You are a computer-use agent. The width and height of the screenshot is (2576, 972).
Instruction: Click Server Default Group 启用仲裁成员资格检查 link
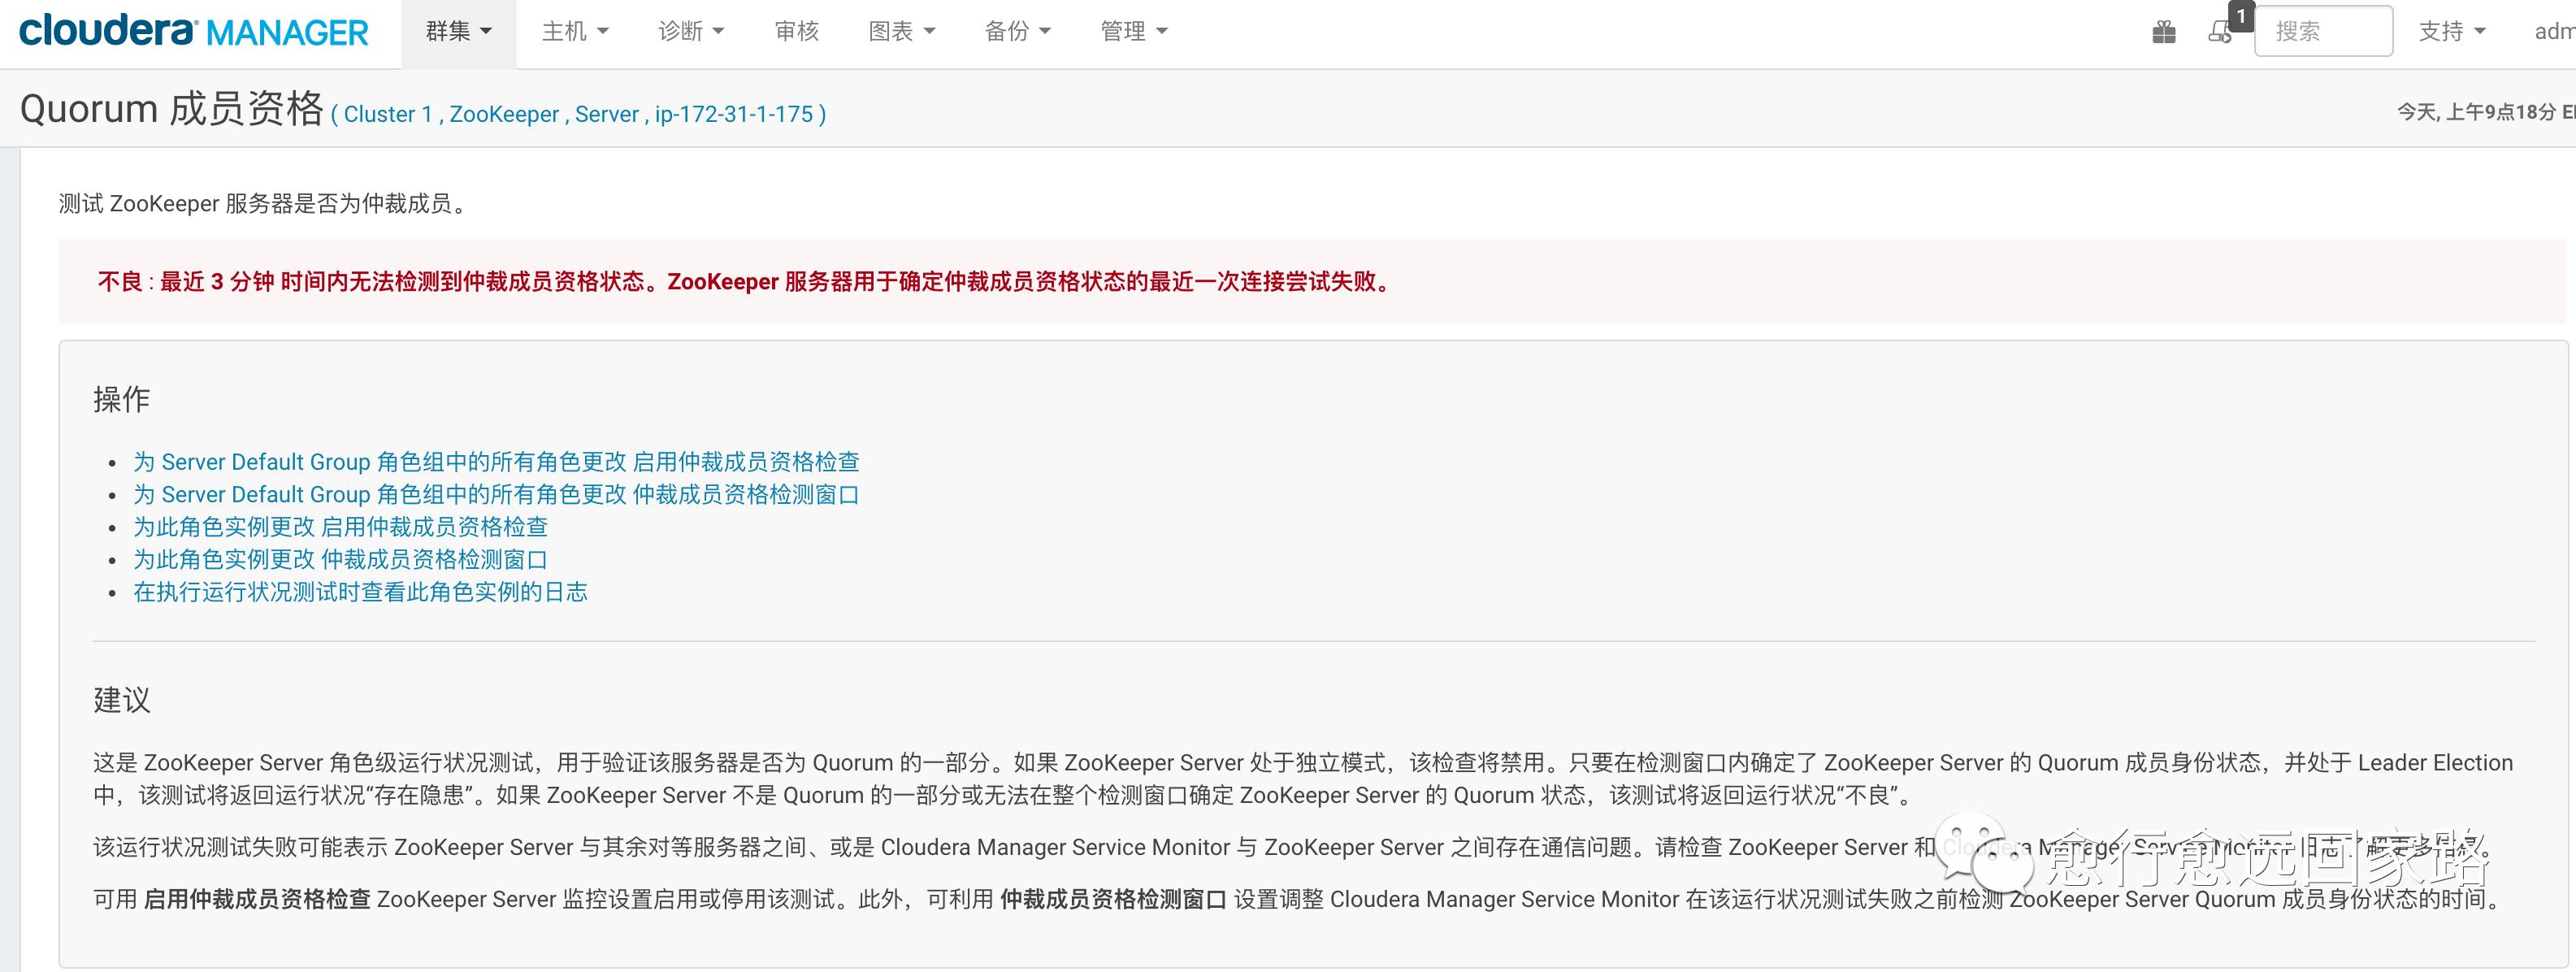click(496, 462)
